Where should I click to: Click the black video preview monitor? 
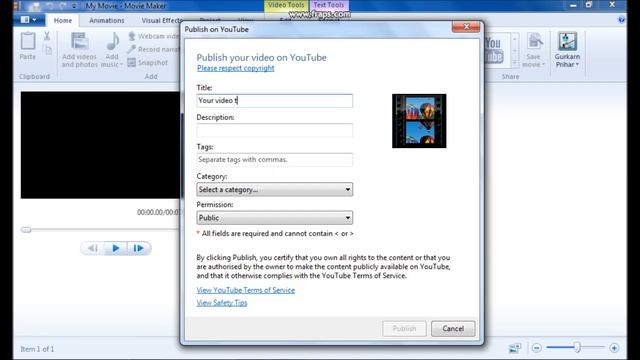pyautogui.click(x=100, y=145)
